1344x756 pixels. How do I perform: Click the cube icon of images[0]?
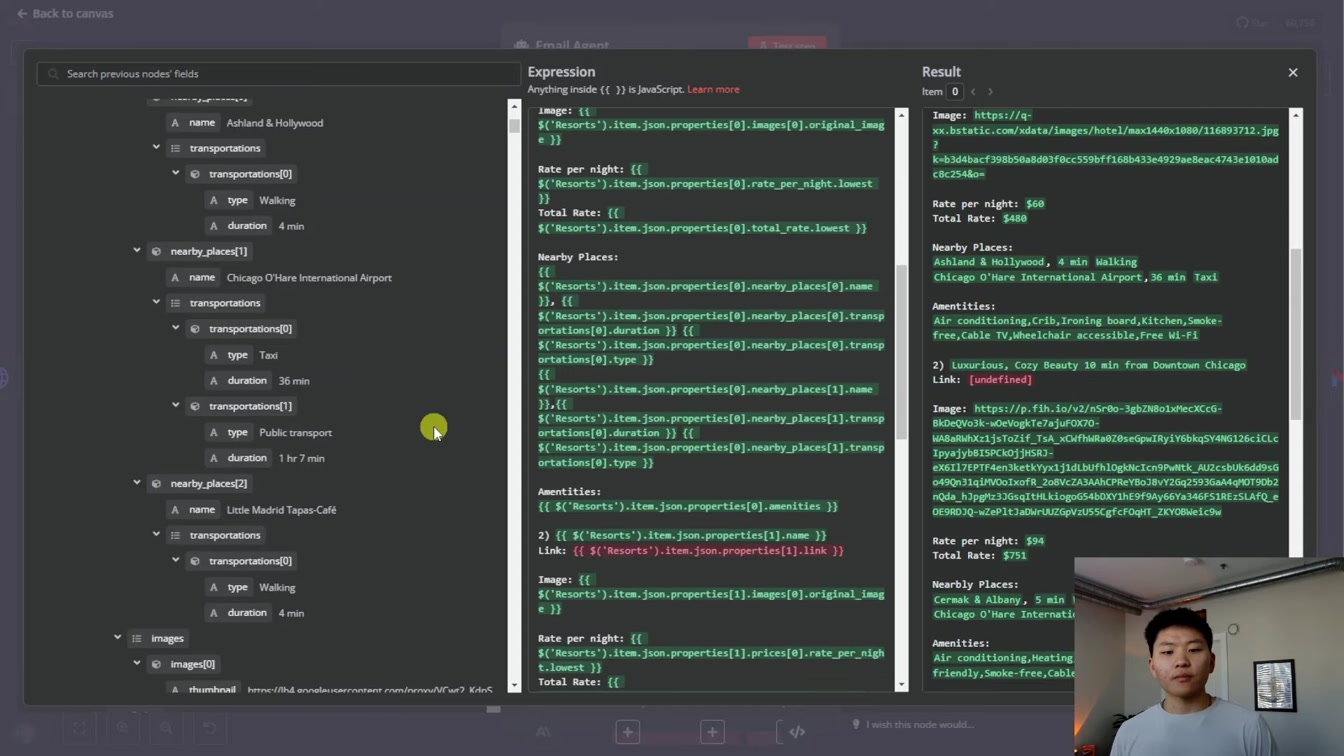click(156, 664)
